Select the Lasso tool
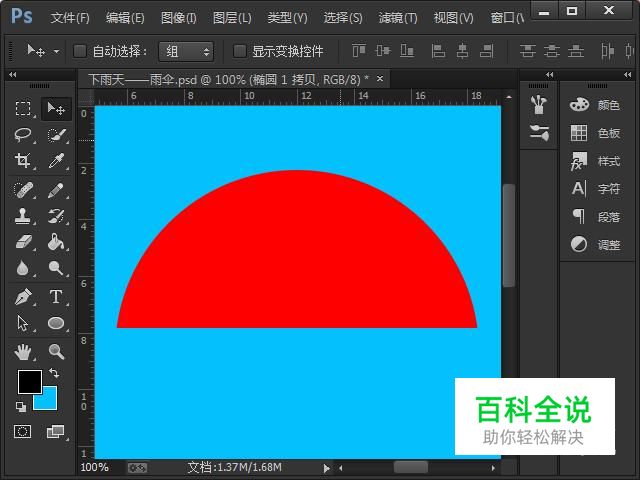The image size is (640, 480). (x=23, y=135)
